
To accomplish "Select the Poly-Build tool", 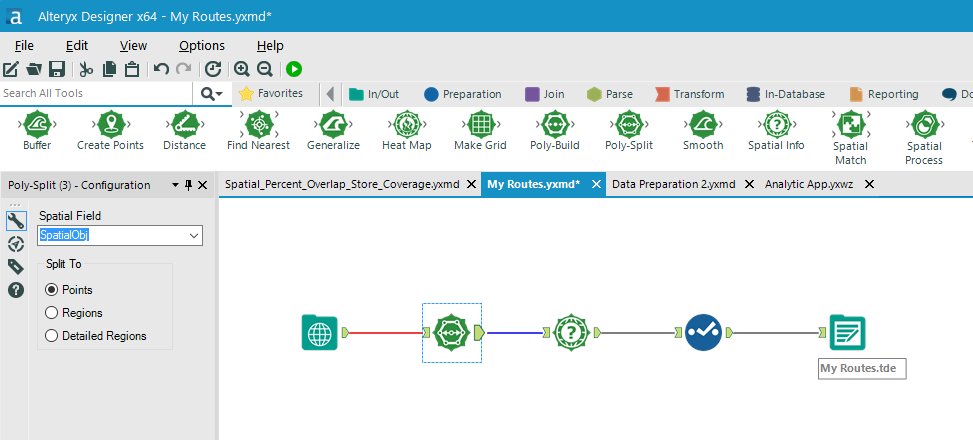I will [x=554, y=132].
